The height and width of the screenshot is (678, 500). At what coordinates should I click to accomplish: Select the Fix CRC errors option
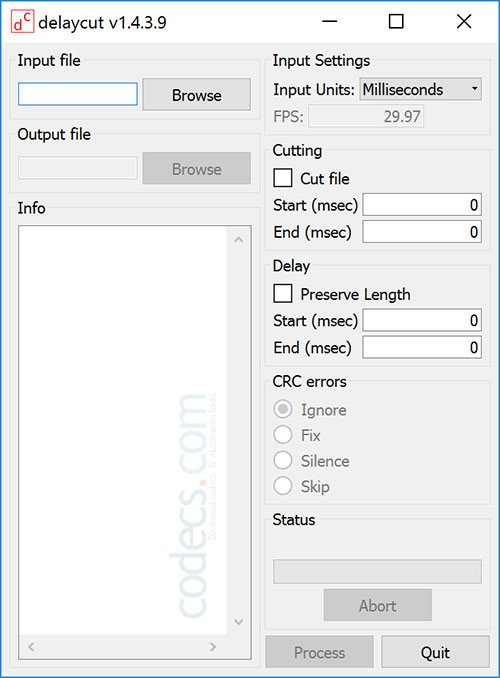click(x=283, y=435)
